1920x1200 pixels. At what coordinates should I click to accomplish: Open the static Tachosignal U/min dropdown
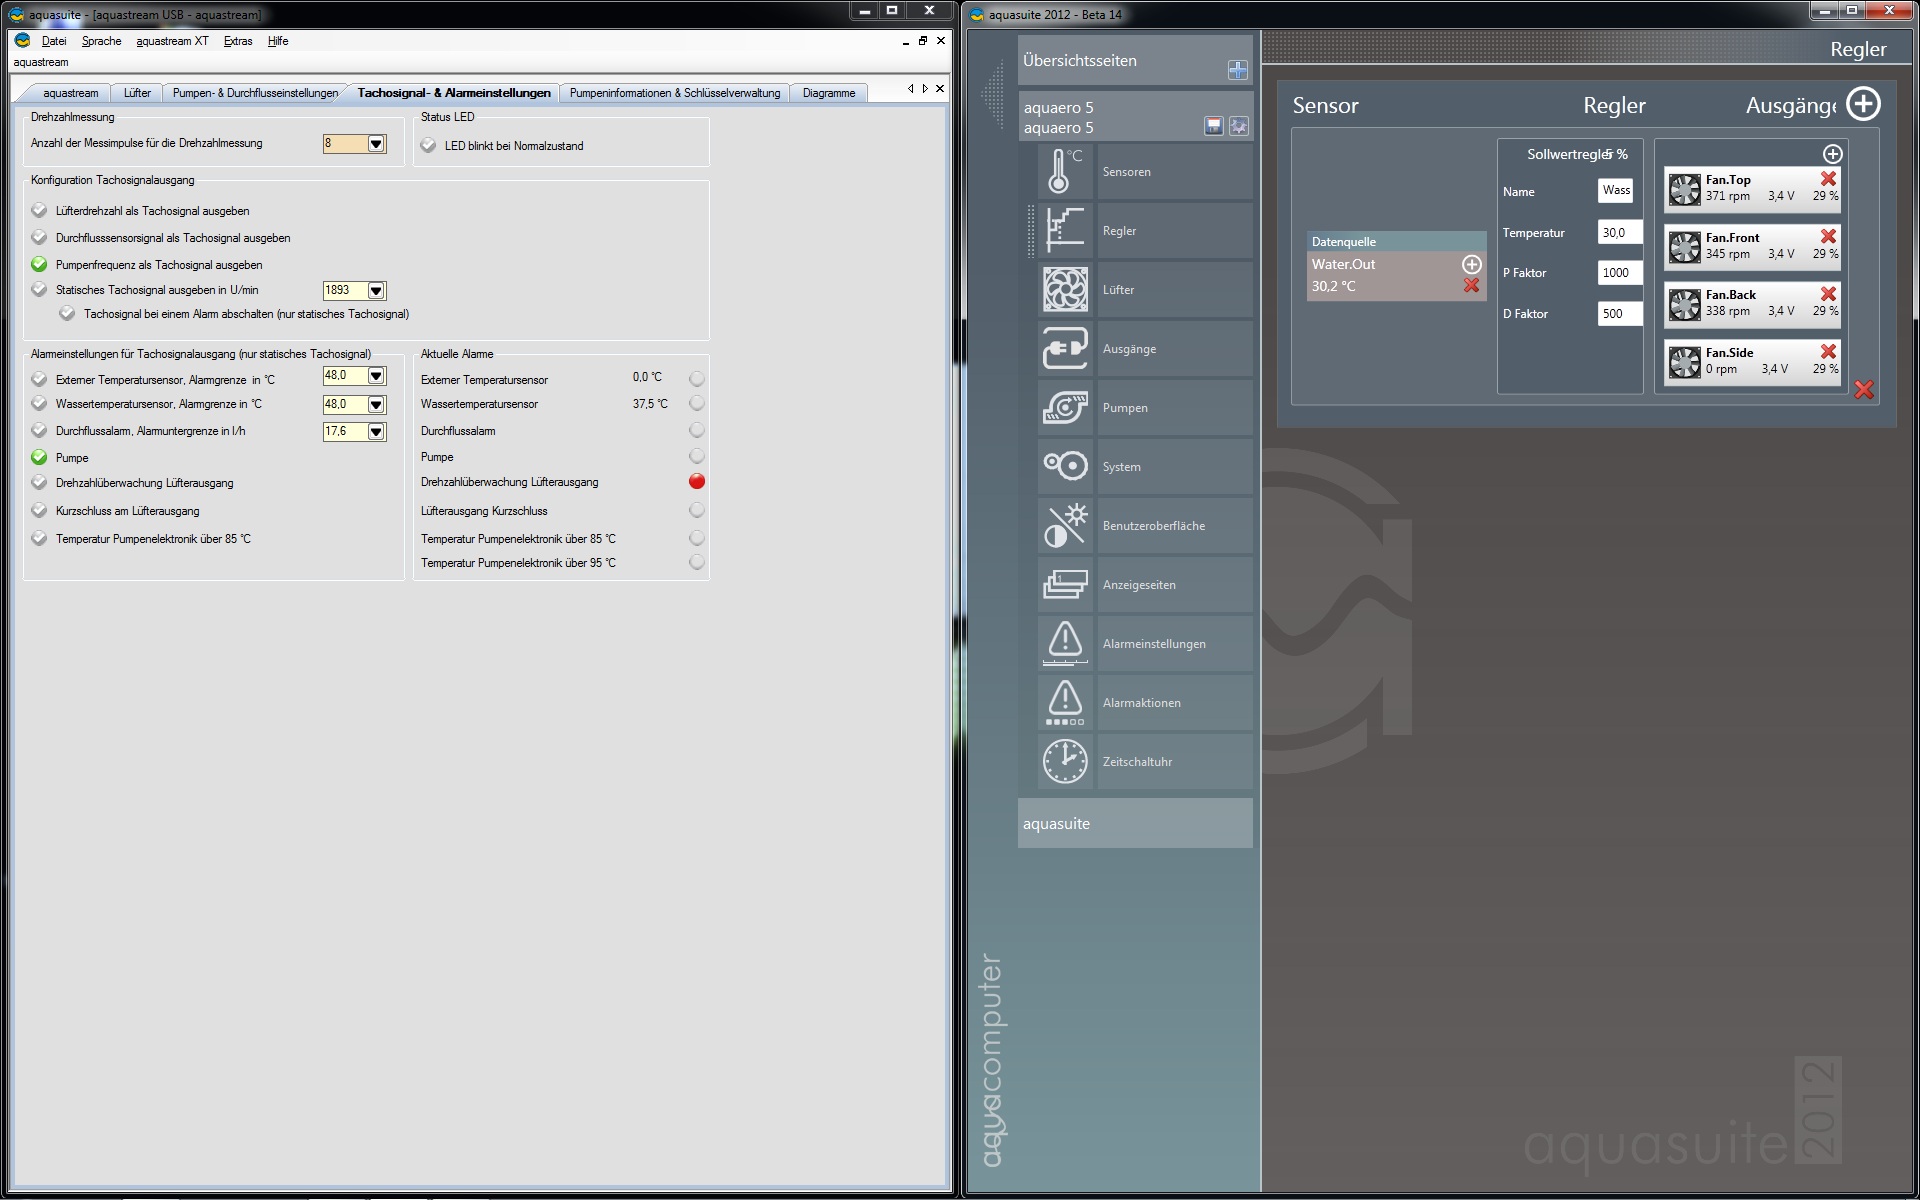tap(376, 291)
